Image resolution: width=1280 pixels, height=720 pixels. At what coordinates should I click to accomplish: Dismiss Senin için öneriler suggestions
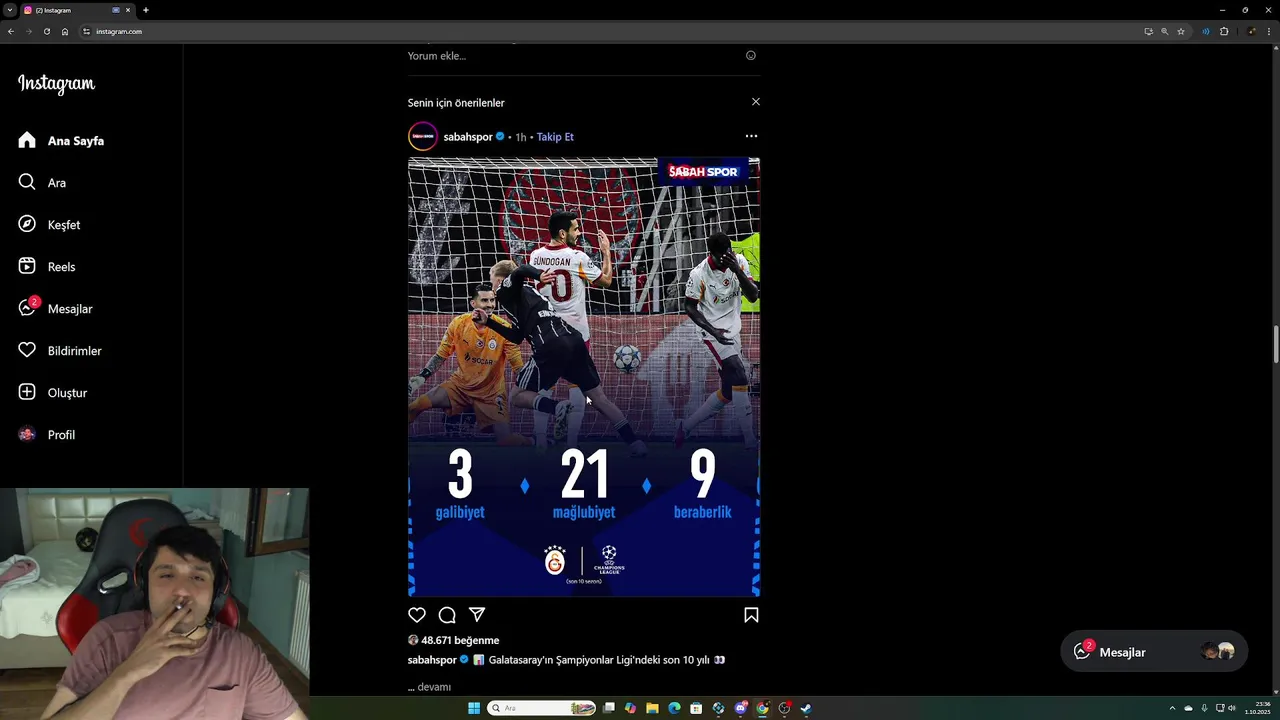coord(756,102)
